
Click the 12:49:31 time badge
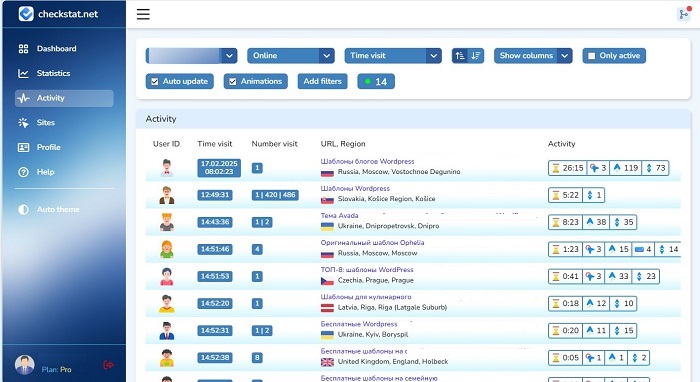pyautogui.click(x=215, y=195)
